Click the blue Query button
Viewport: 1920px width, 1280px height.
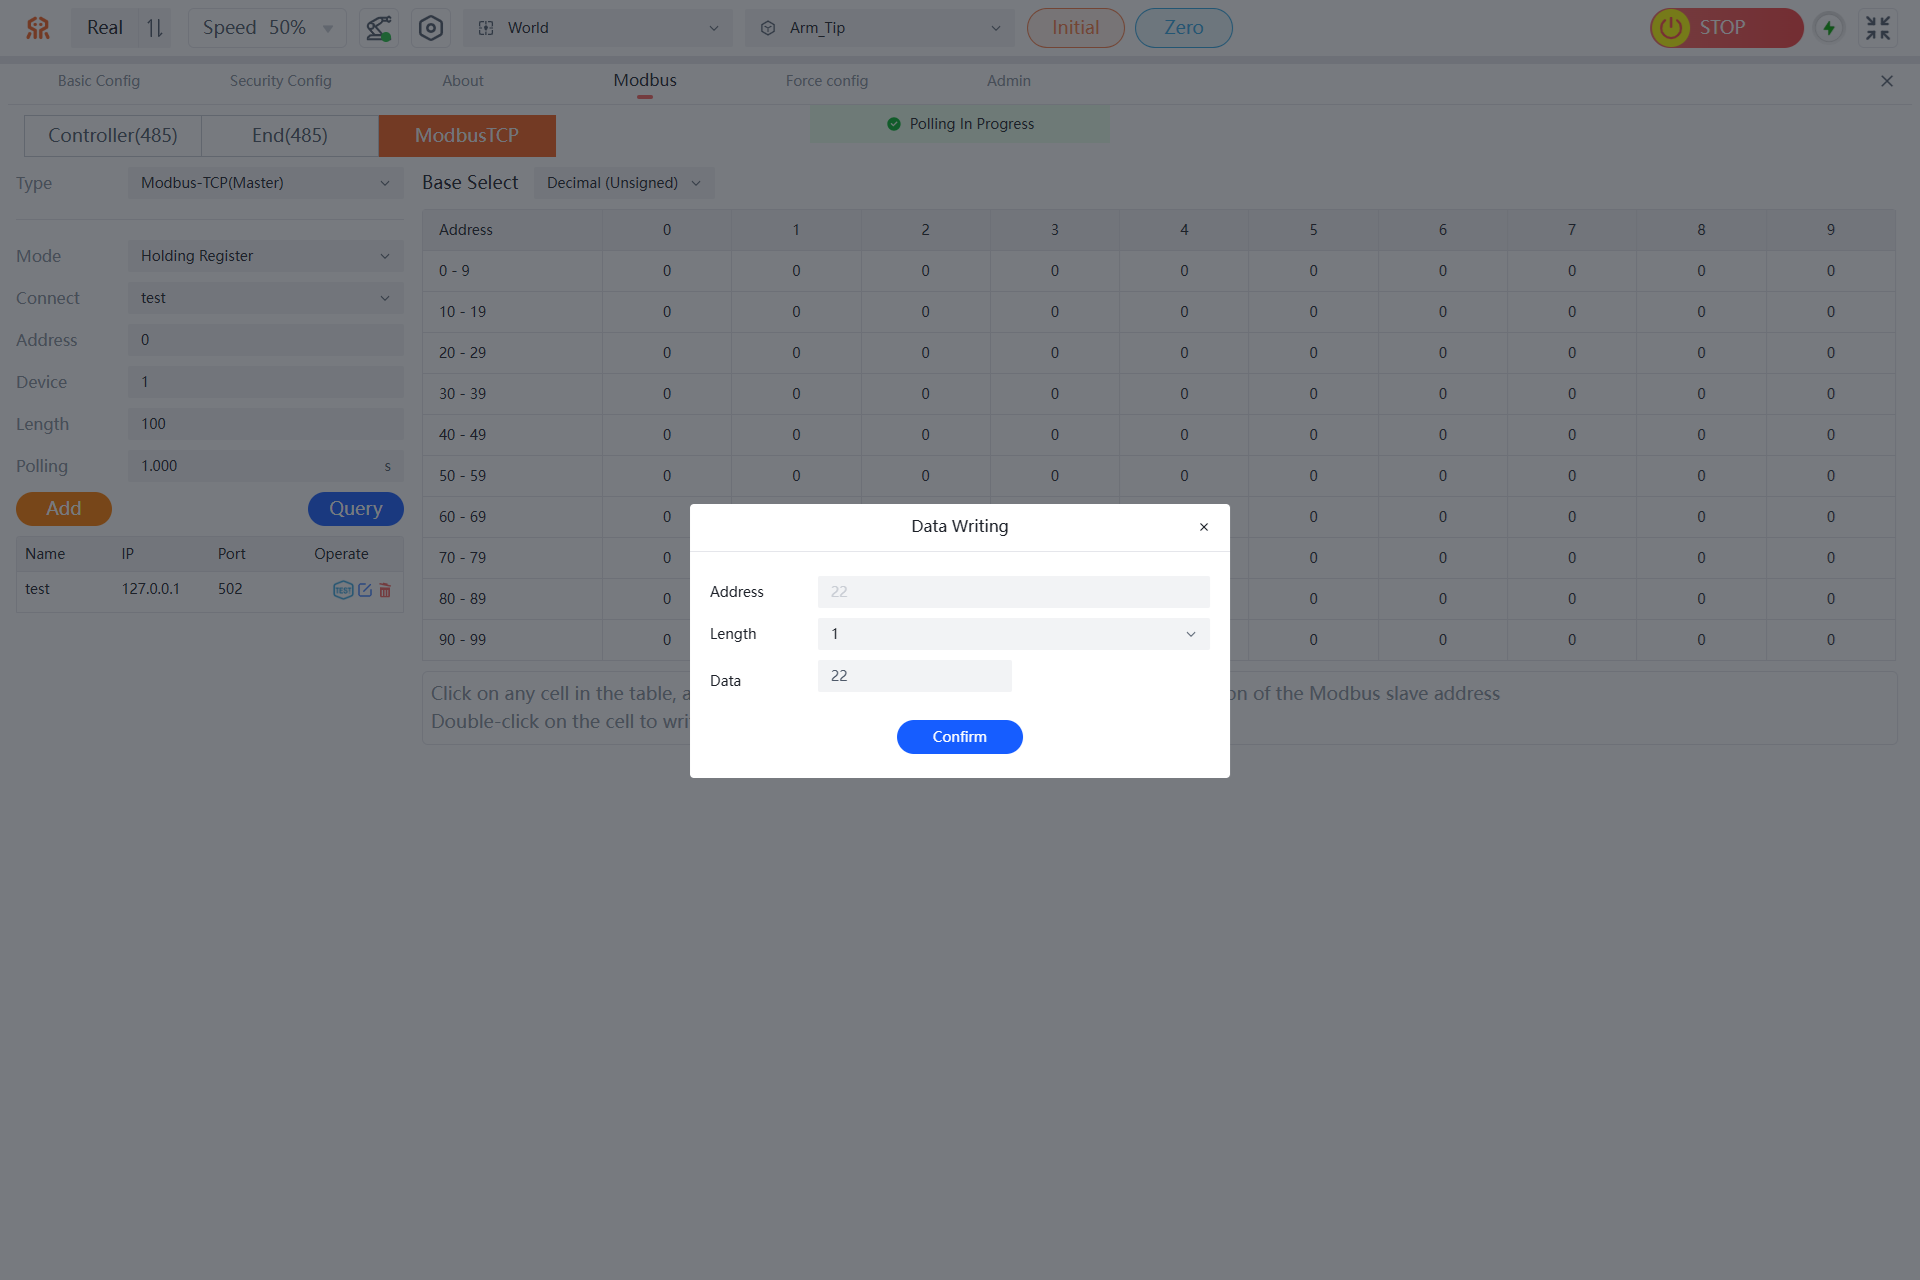(x=355, y=509)
